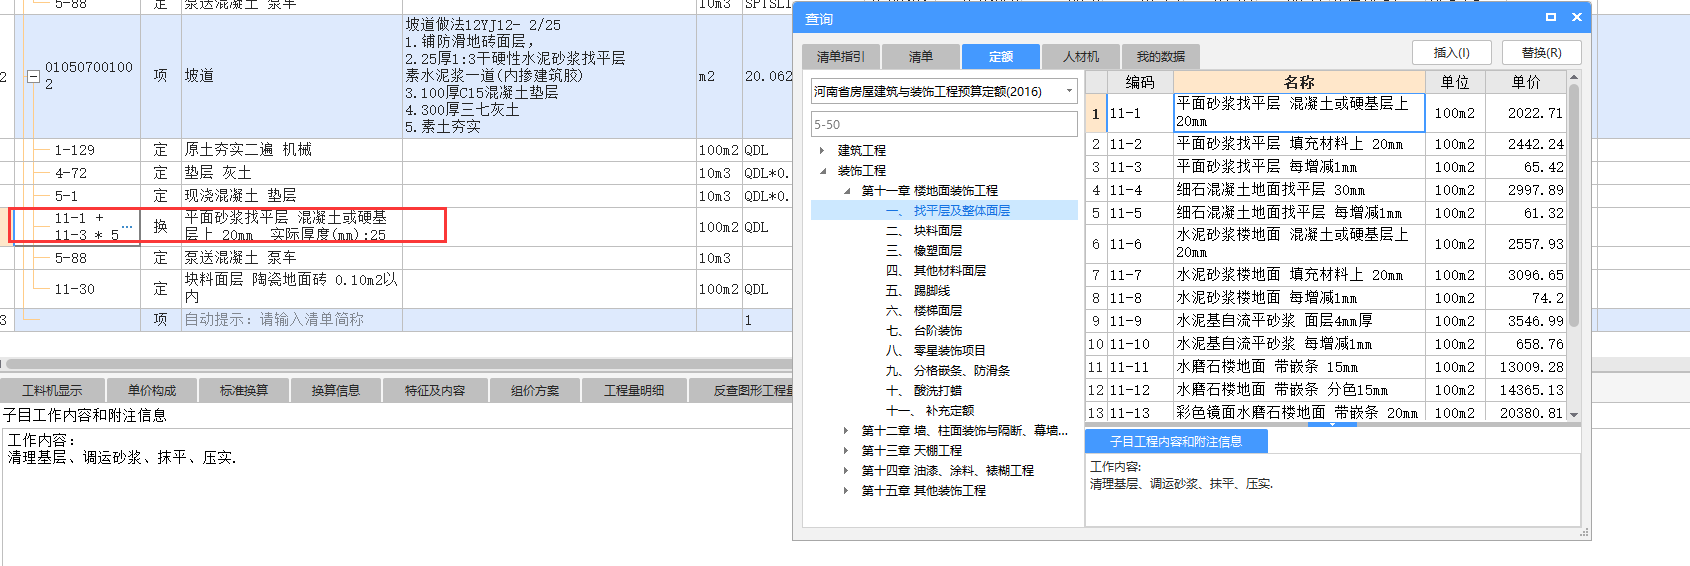Open the 单价构成 bottom tab

(x=152, y=390)
